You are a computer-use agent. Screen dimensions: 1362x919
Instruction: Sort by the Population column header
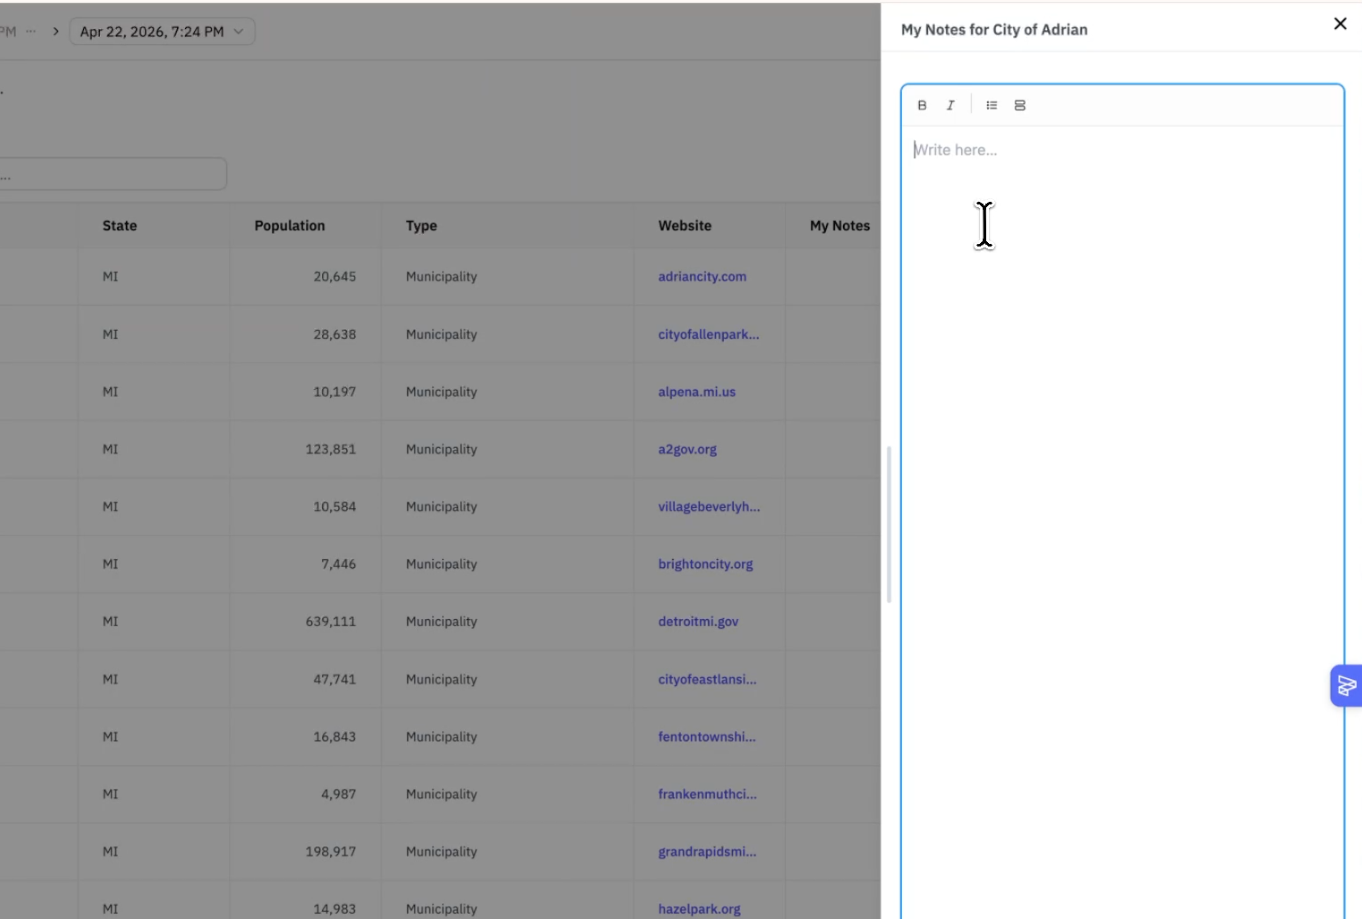pos(289,226)
